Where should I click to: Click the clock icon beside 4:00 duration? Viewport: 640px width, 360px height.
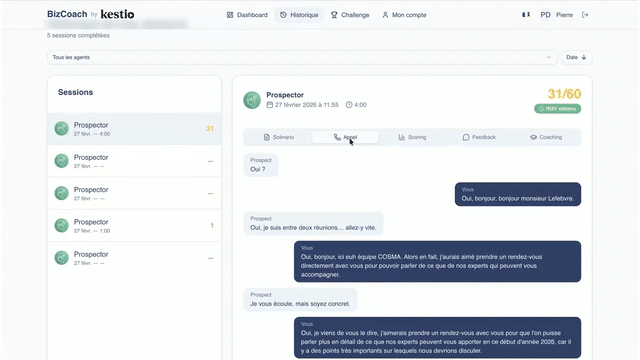349,105
